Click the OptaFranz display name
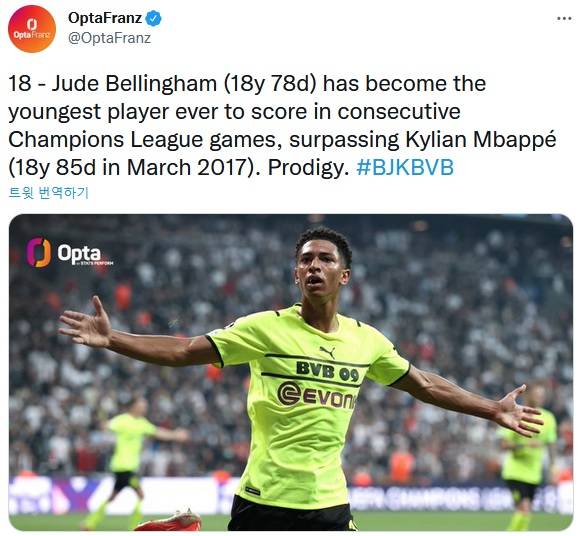Viewport: 578px width, 536px height. tap(105, 18)
